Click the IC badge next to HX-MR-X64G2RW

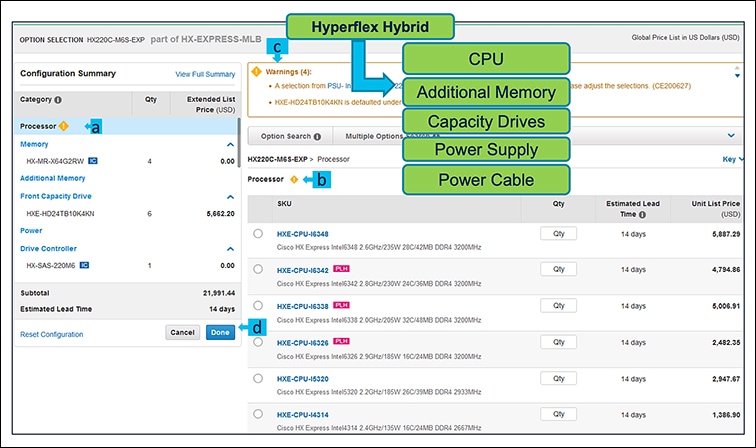(x=92, y=160)
